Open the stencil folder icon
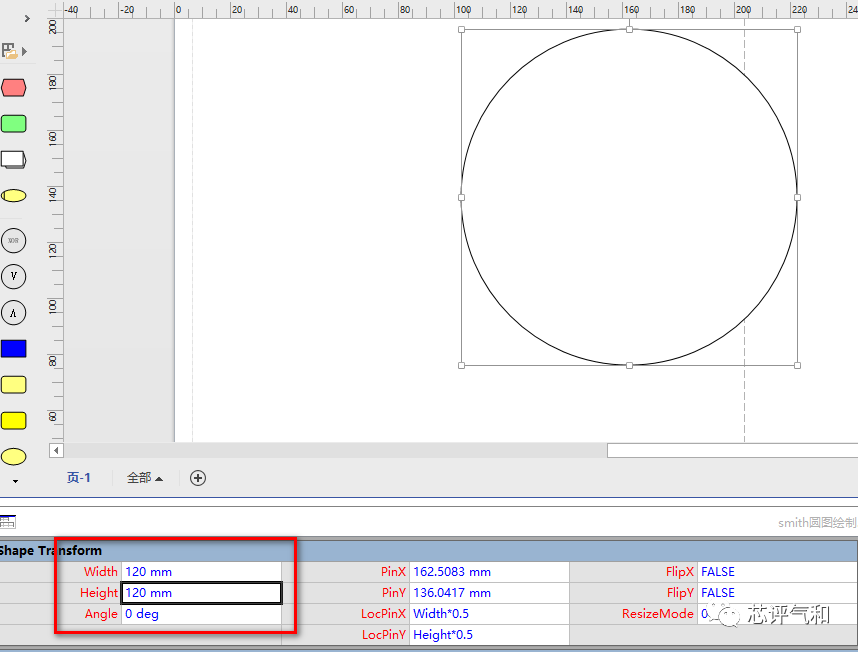 pos(9,51)
